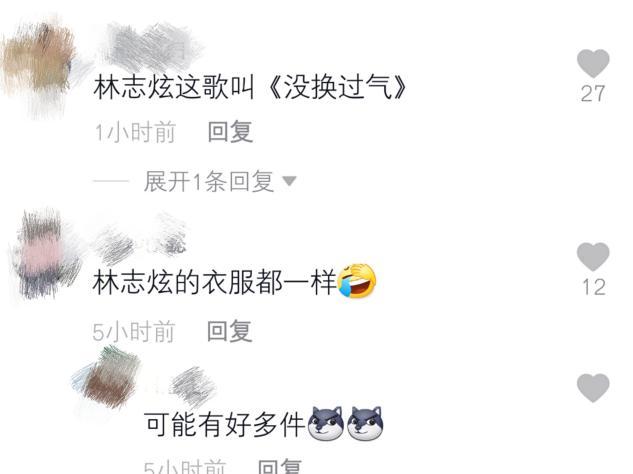Open the first commenter's avatar
The image size is (633, 474).
(x=38, y=67)
